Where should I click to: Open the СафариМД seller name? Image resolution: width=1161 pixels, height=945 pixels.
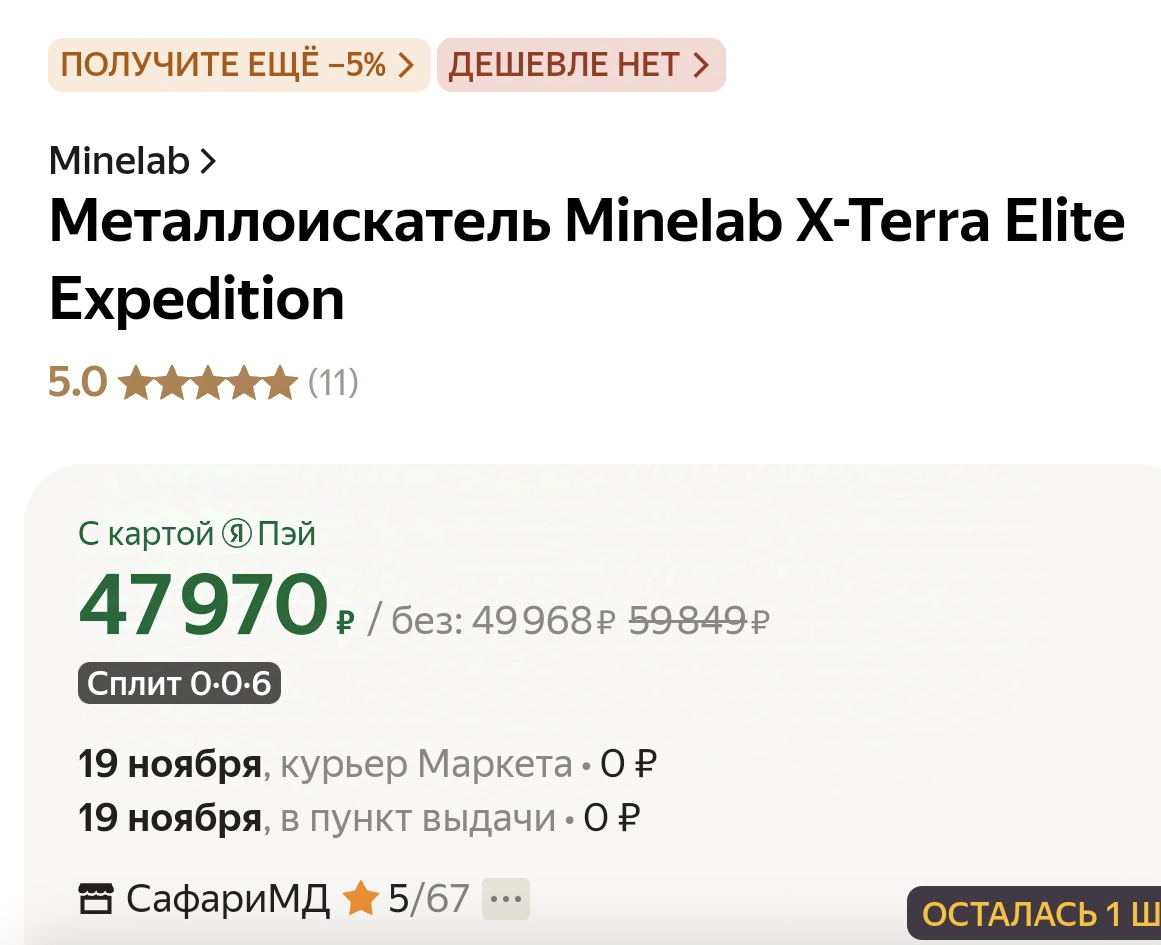(x=228, y=899)
